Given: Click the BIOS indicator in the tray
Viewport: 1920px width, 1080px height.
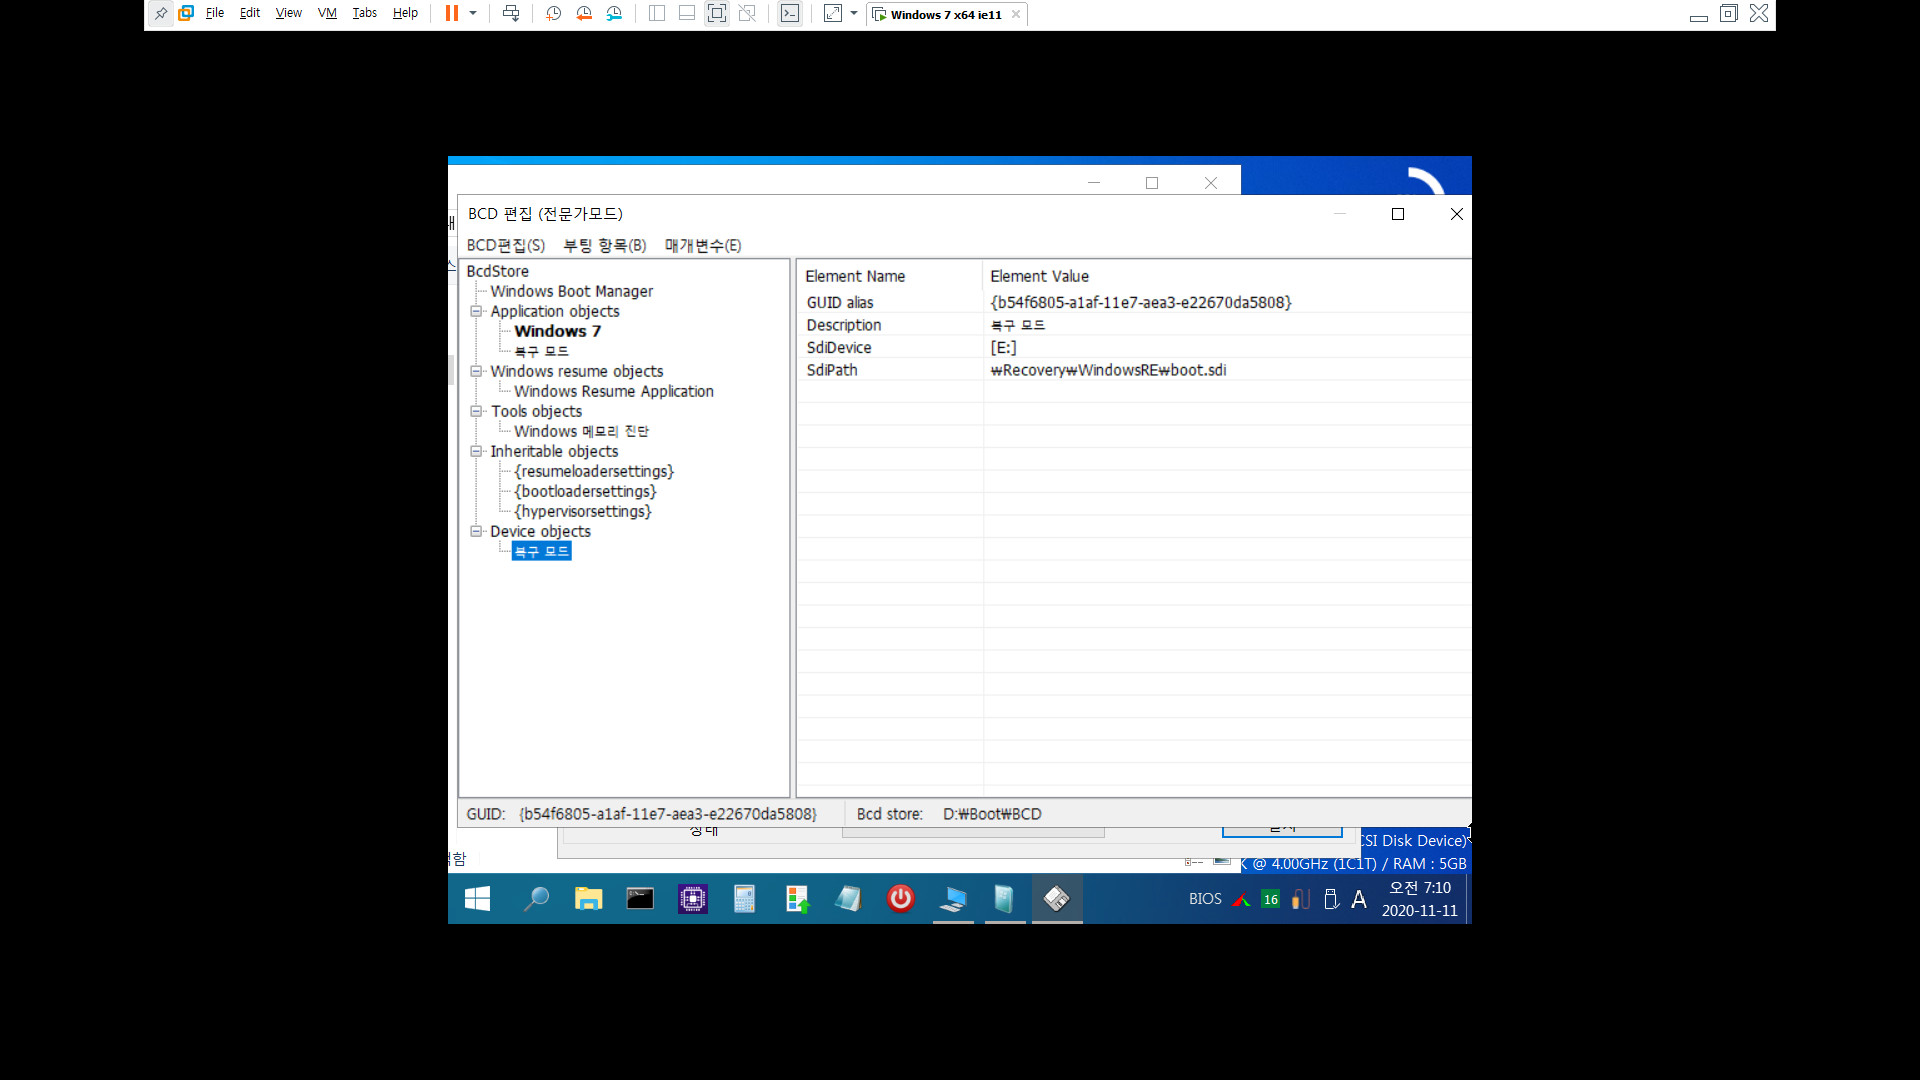Looking at the screenshot, I should click(x=1205, y=899).
